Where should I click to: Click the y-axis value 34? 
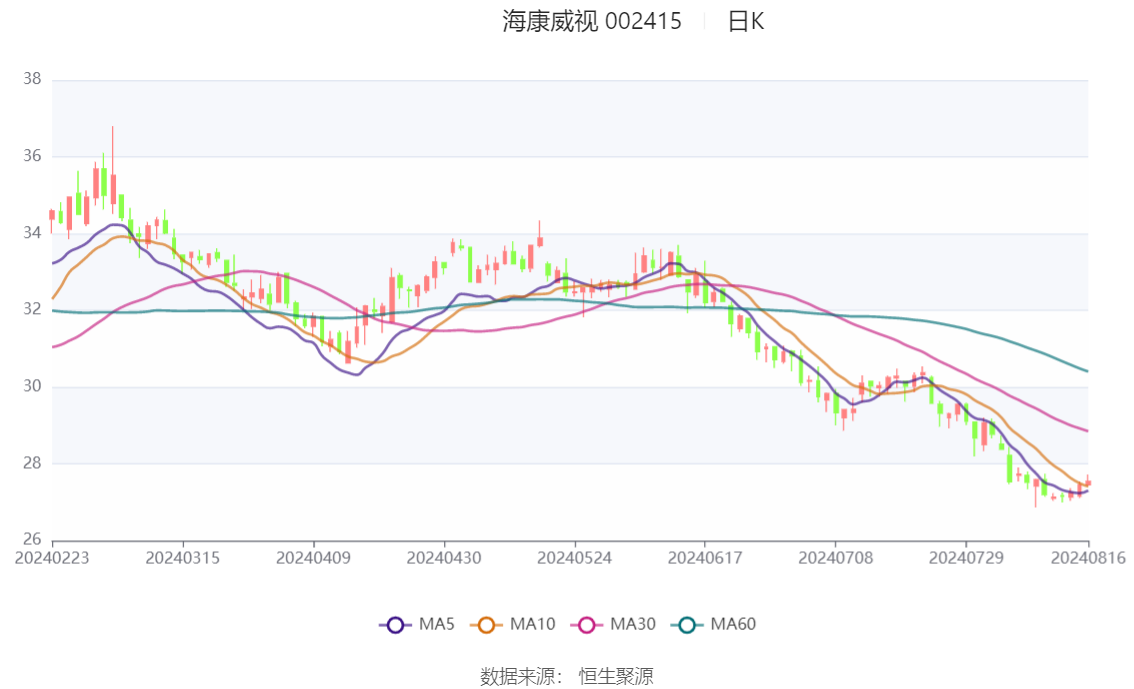[32, 233]
